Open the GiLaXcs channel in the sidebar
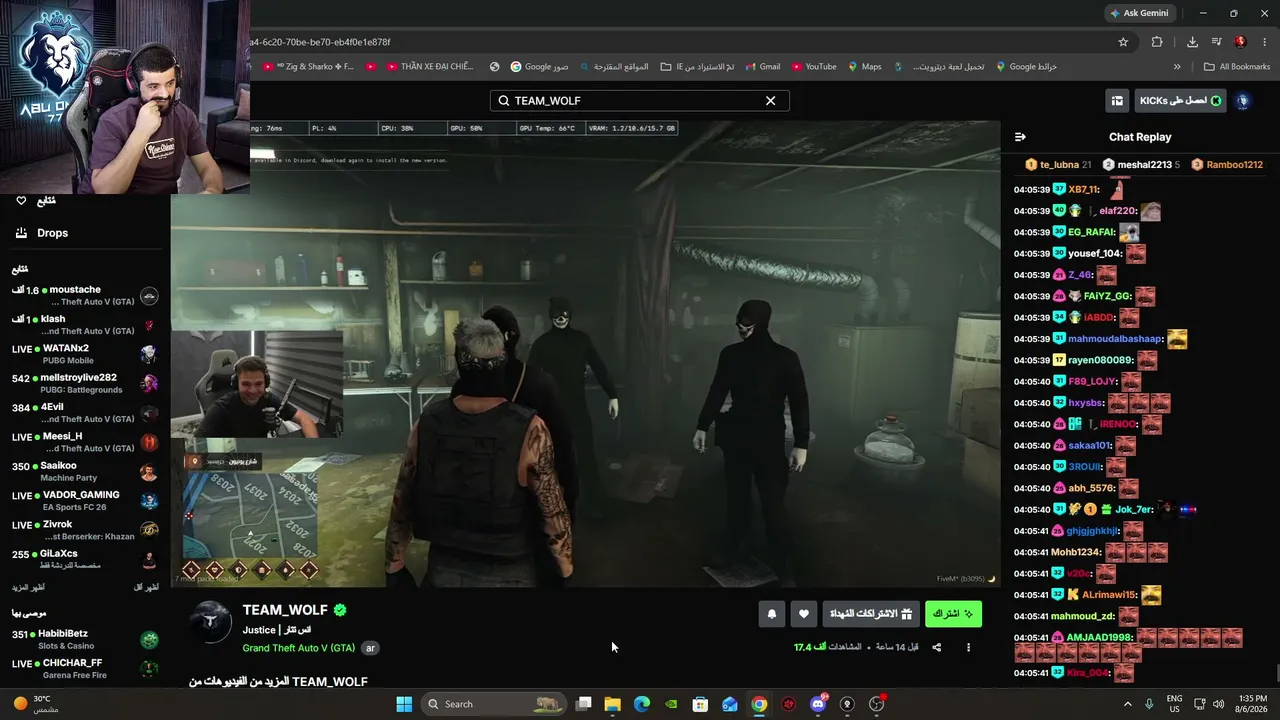1280x720 pixels. point(85,560)
